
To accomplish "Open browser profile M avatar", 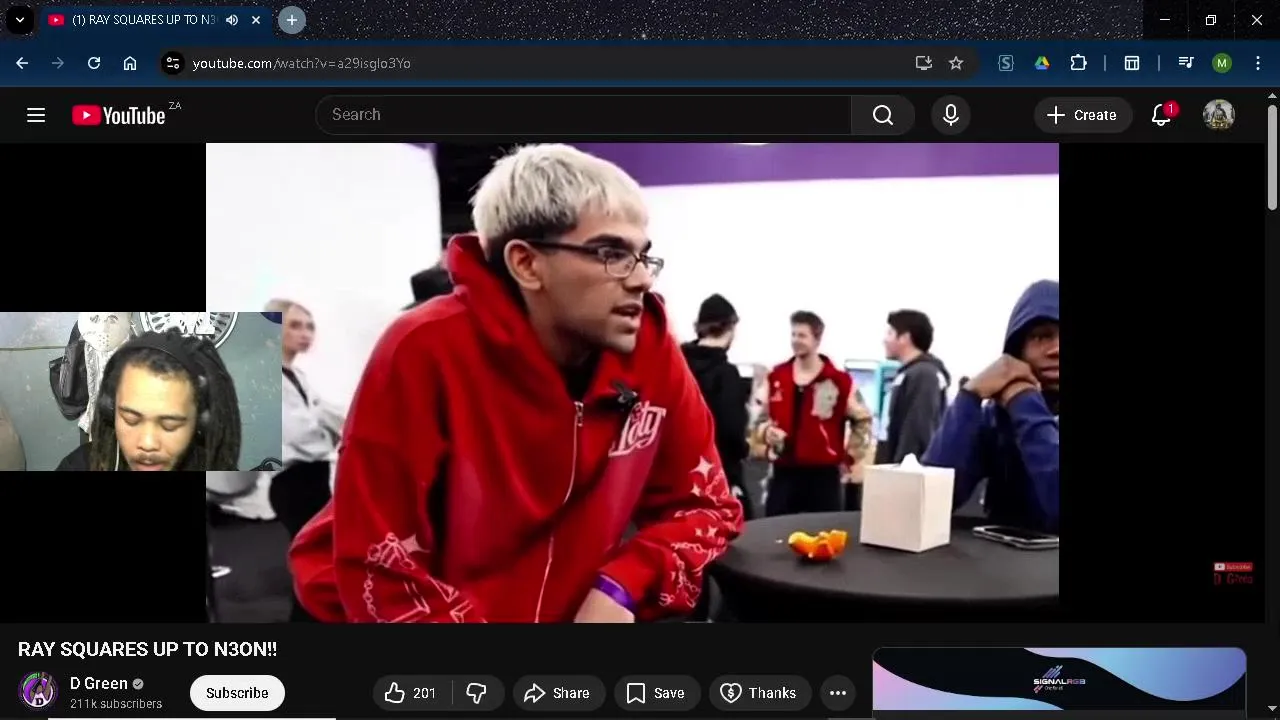I will 1222,63.
